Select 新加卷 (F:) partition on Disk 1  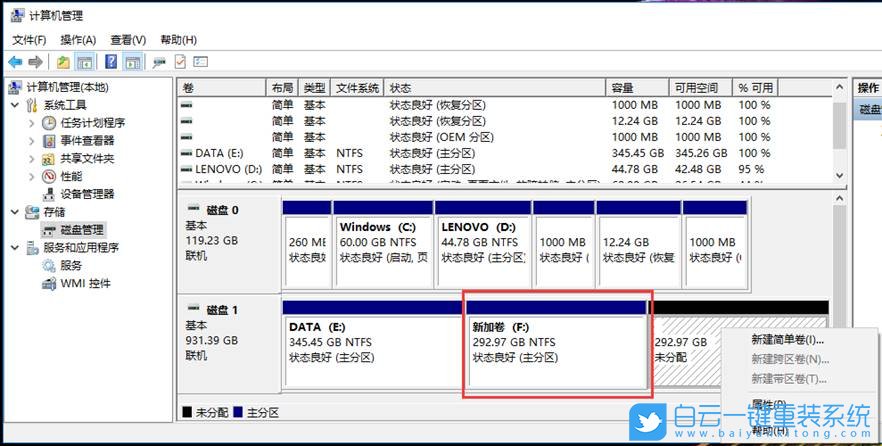click(557, 344)
